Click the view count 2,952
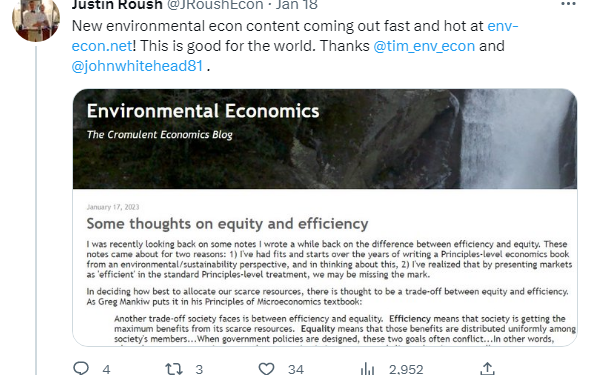Image resolution: width=592 pixels, height=375 pixels. point(406,369)
